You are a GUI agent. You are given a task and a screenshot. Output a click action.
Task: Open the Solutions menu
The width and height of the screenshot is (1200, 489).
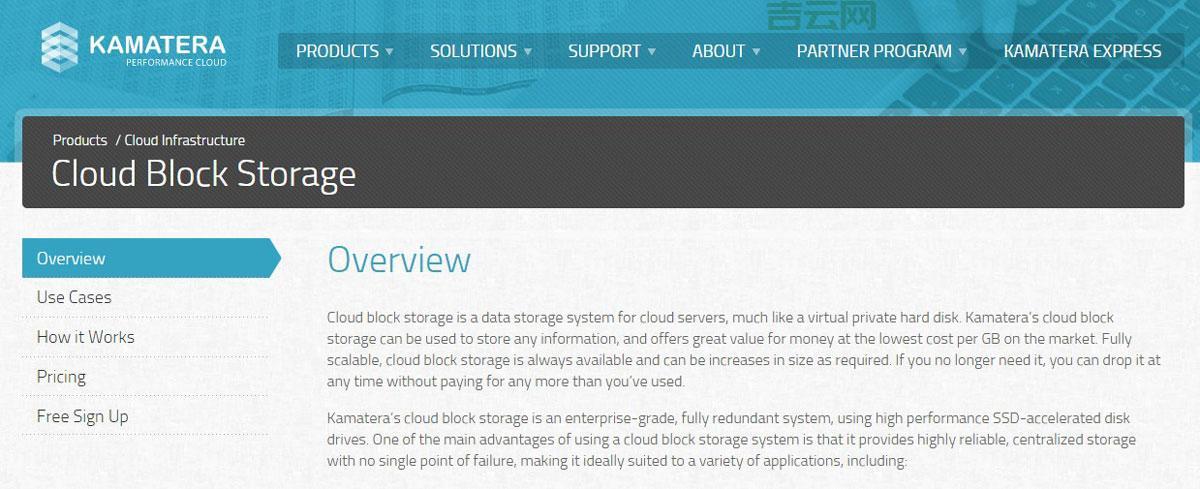click(x=473, y=51)
